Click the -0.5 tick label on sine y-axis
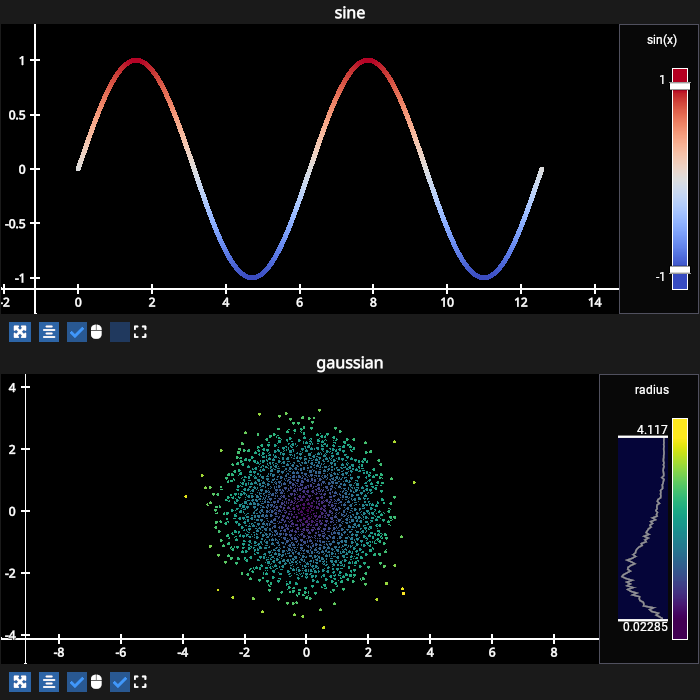Screen dimensions: 700x700 (16, 224)
